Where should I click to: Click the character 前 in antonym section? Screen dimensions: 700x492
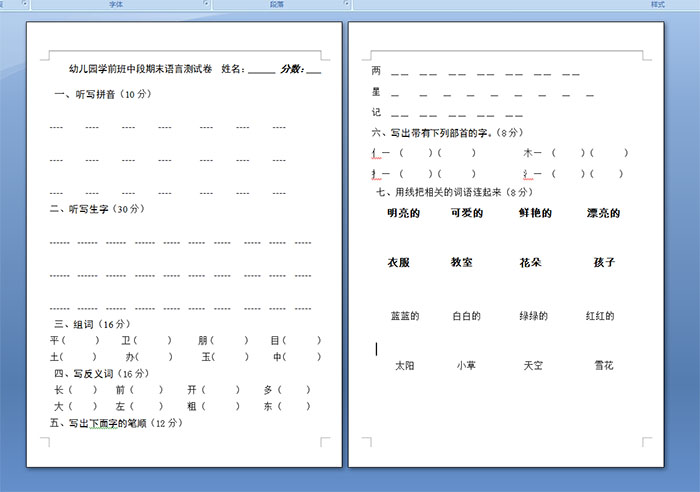point(121,390)
